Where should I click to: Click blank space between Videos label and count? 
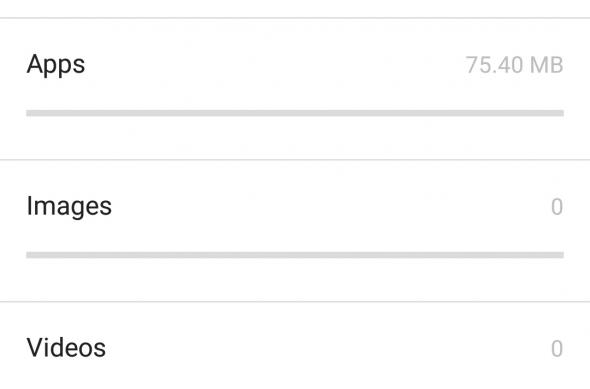pos(327,348)
